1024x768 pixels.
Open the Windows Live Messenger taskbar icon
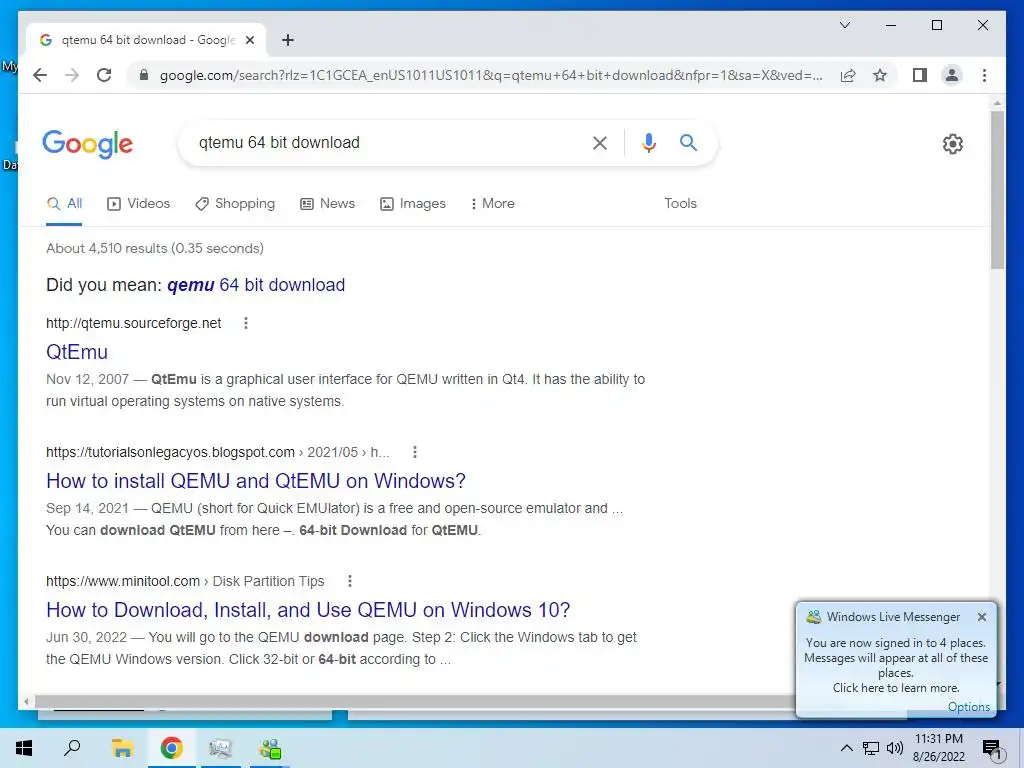(270, 748)
